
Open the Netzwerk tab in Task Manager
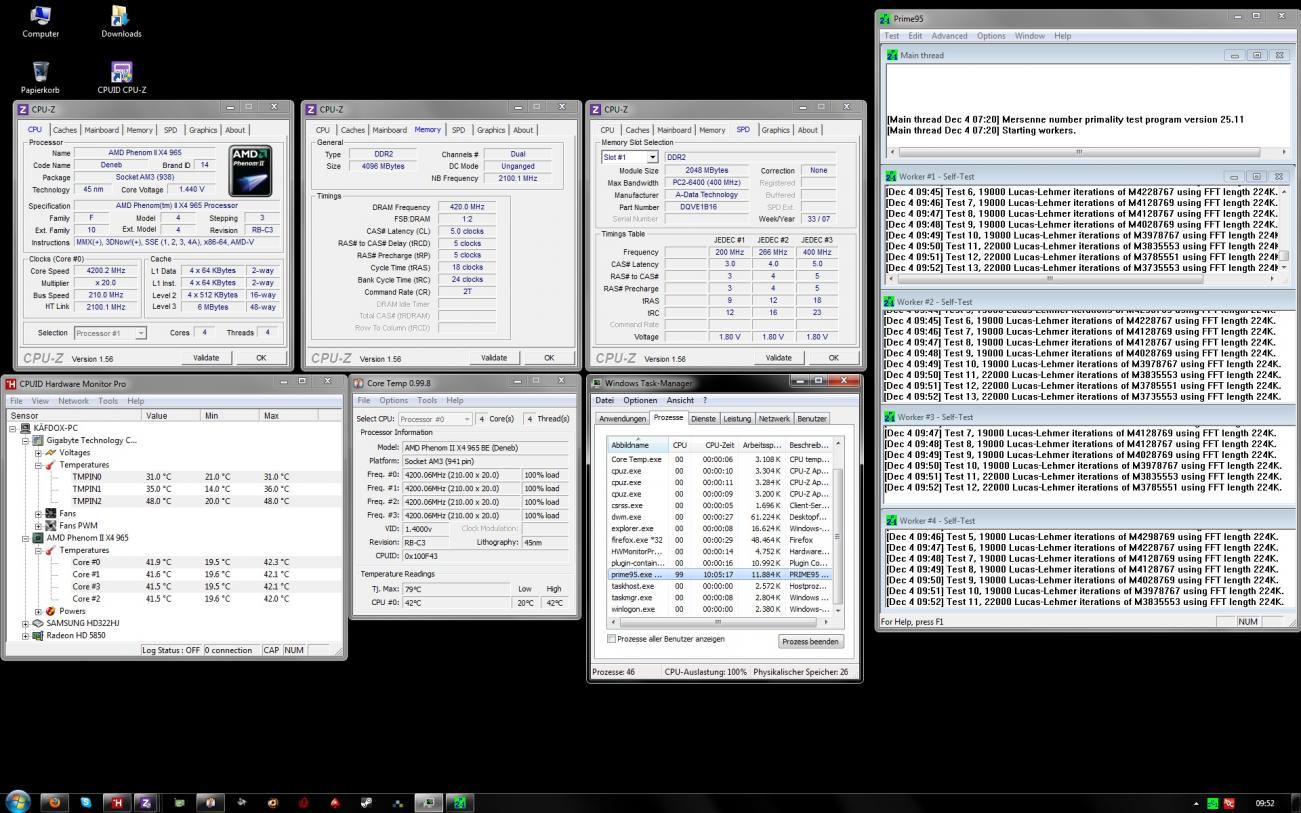tap(773, 419)
